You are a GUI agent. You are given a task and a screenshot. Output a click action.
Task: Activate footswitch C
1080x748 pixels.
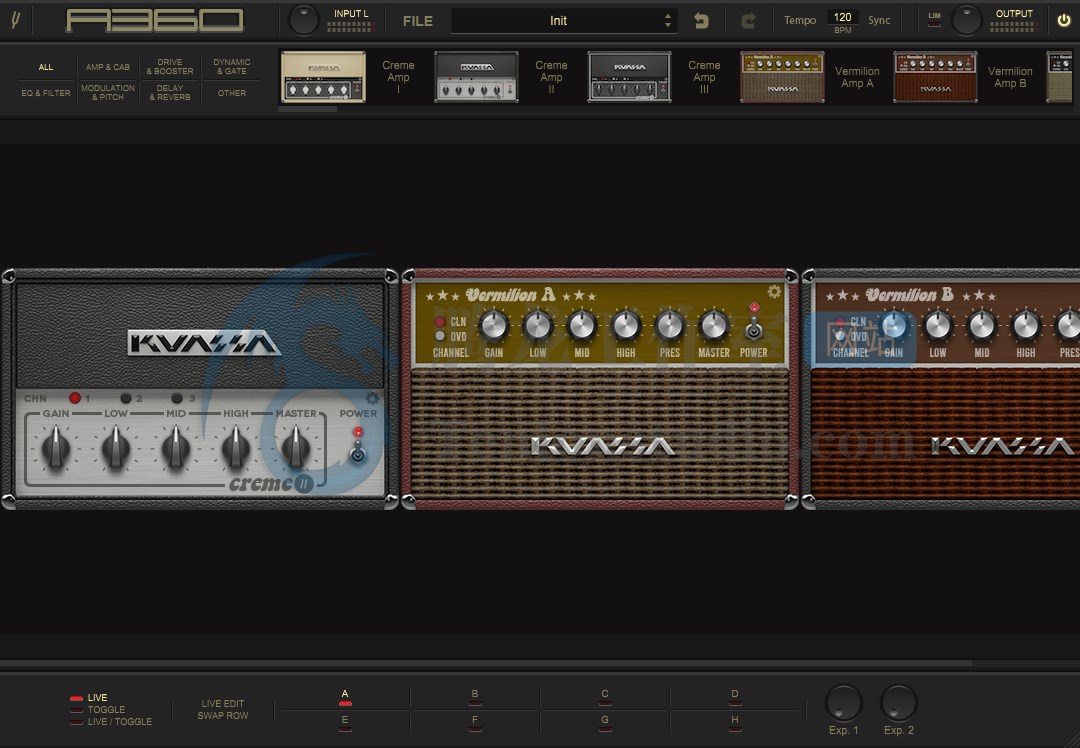click(x=604, y=697)
